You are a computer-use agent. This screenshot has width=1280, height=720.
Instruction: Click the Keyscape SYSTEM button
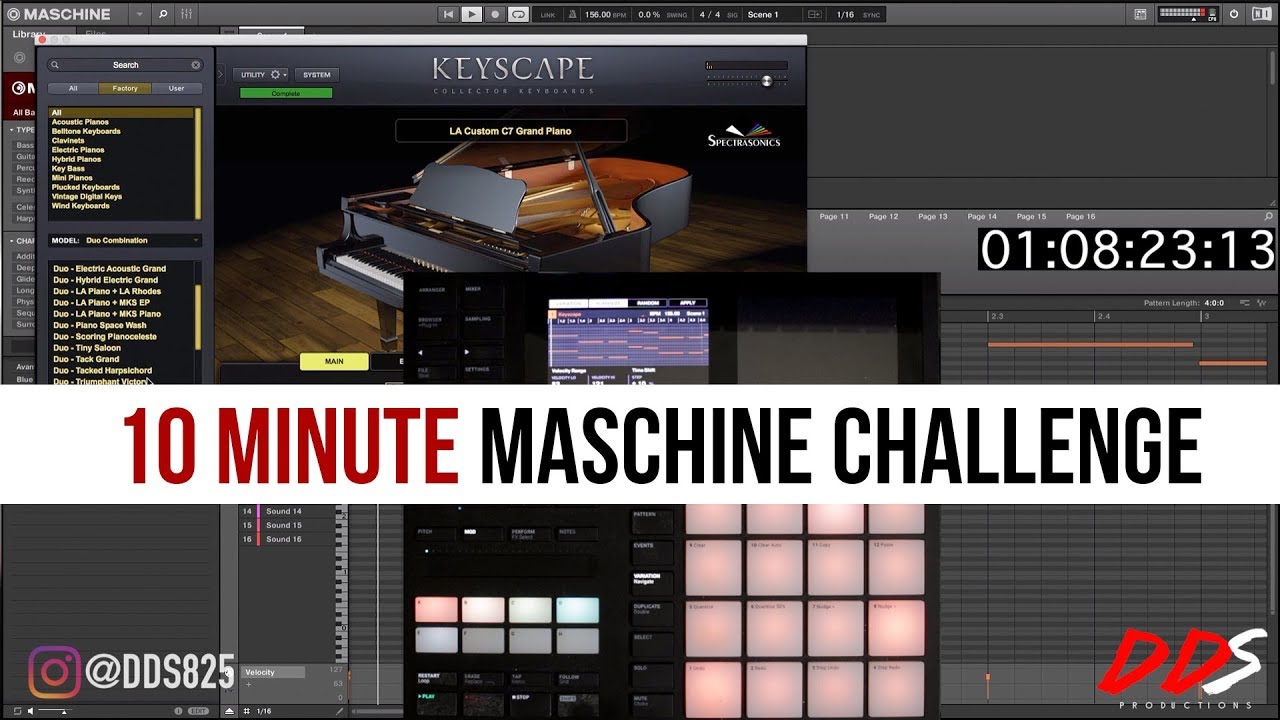pos(317,75)
